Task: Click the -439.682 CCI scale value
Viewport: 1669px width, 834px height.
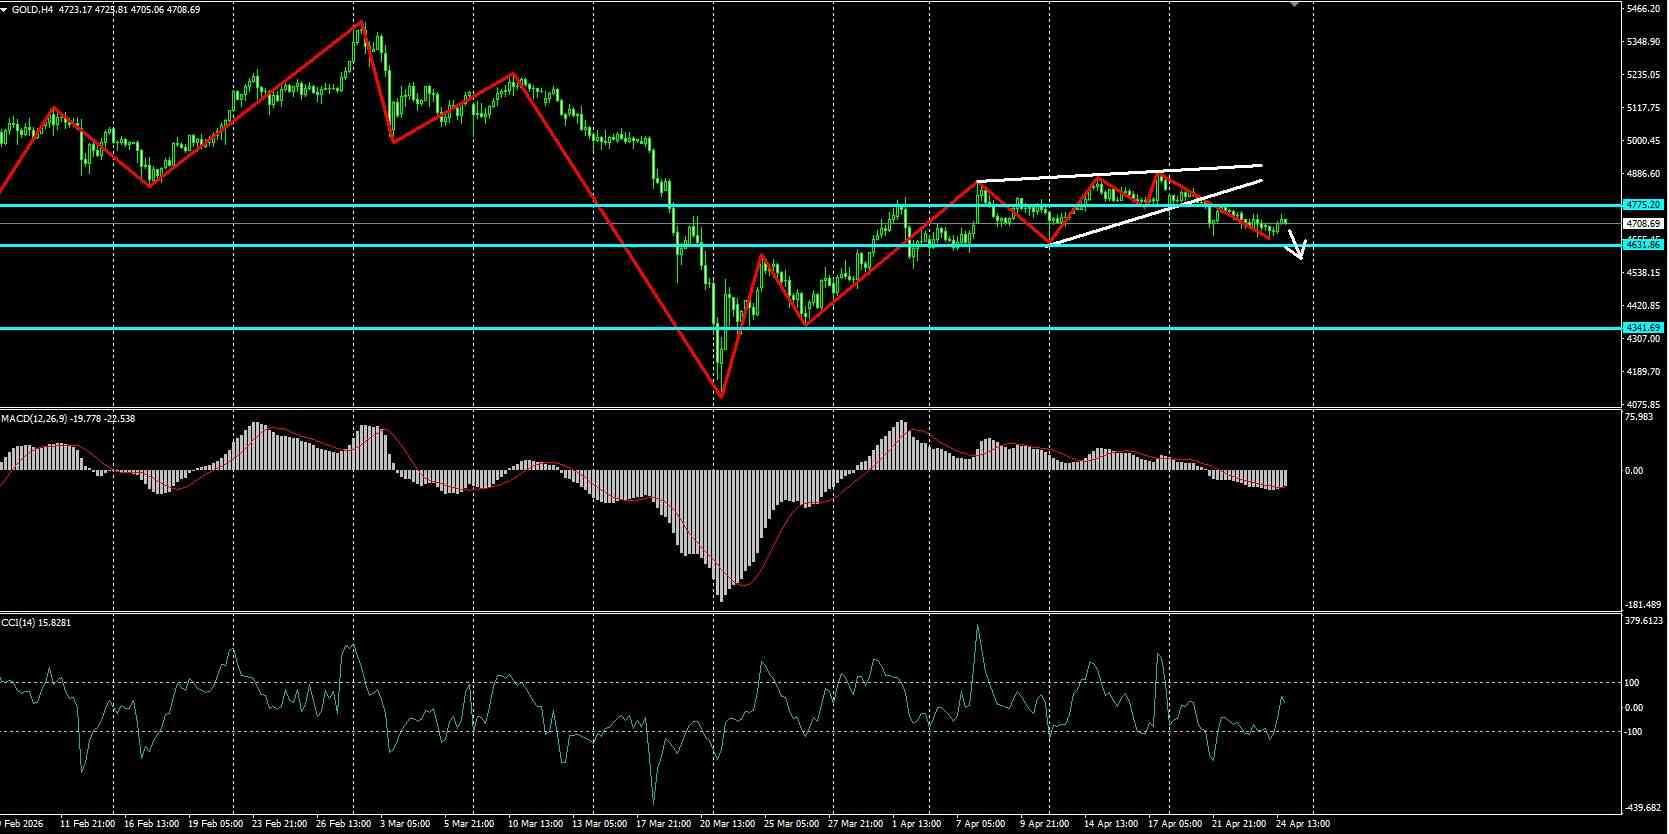Action: (x=1645, y=808)
